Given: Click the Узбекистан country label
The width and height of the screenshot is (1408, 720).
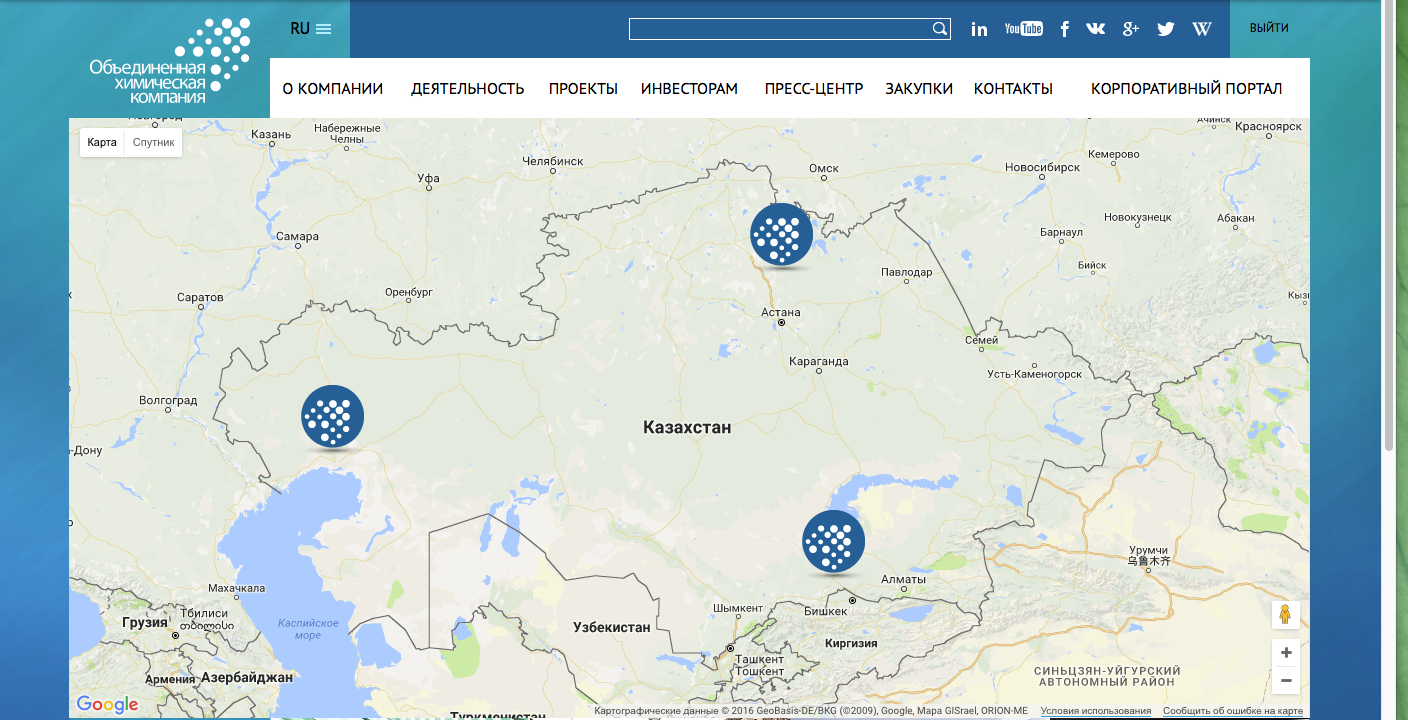Looking at the screenshot, I should [612, 627].
